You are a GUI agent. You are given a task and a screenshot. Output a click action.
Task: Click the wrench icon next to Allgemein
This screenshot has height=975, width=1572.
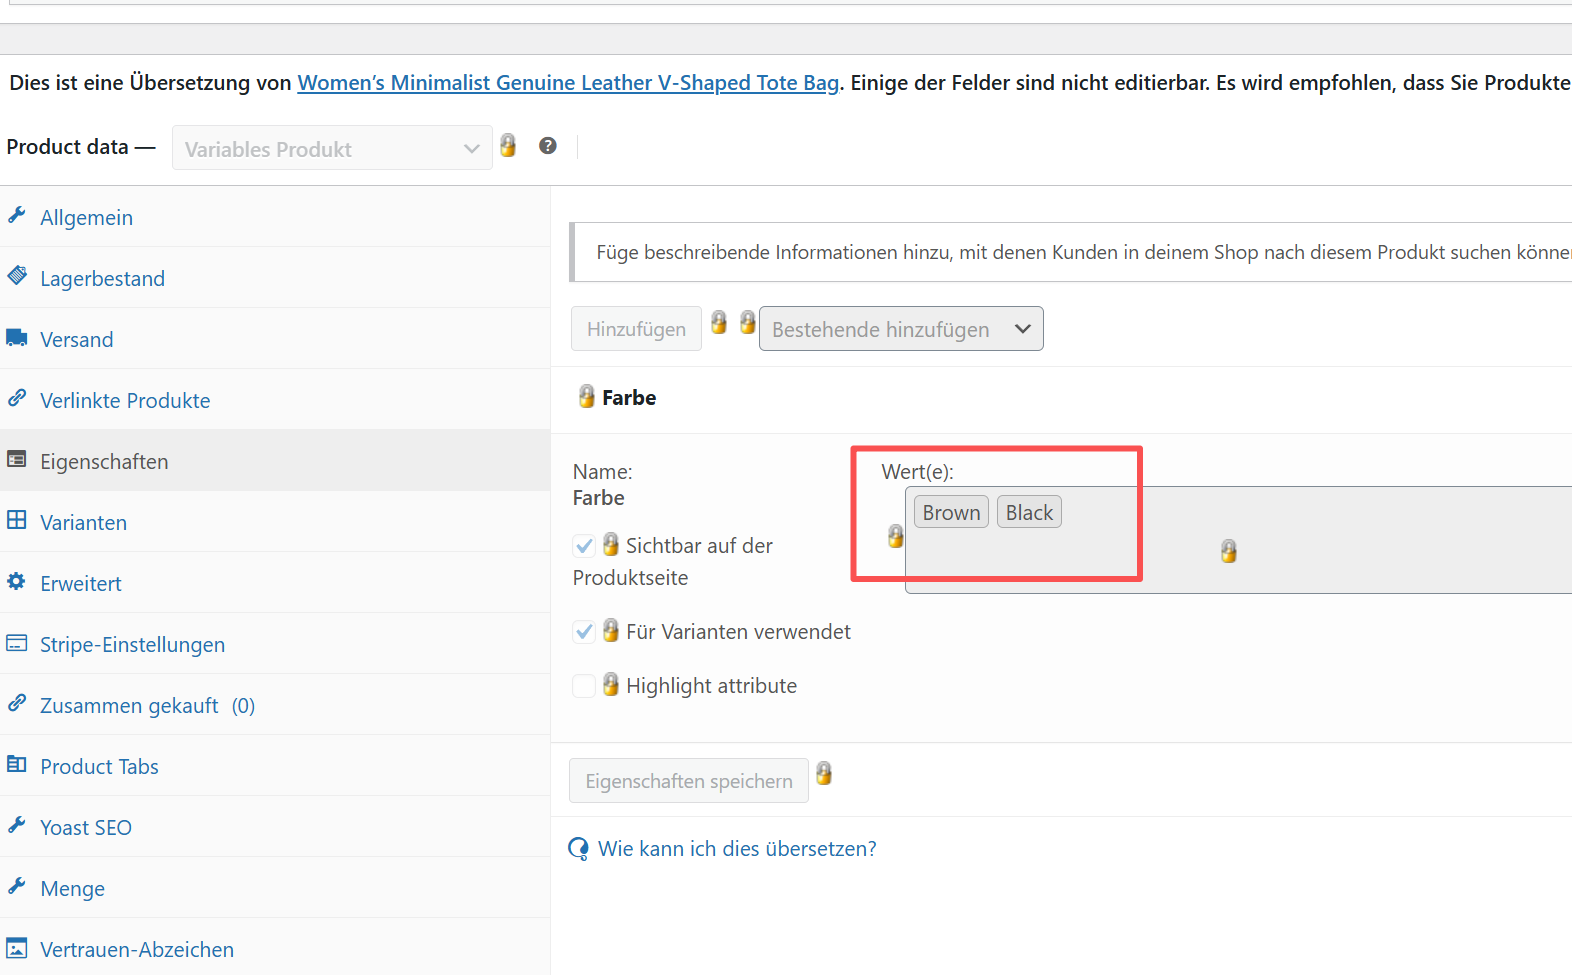[x=17, y=216]
